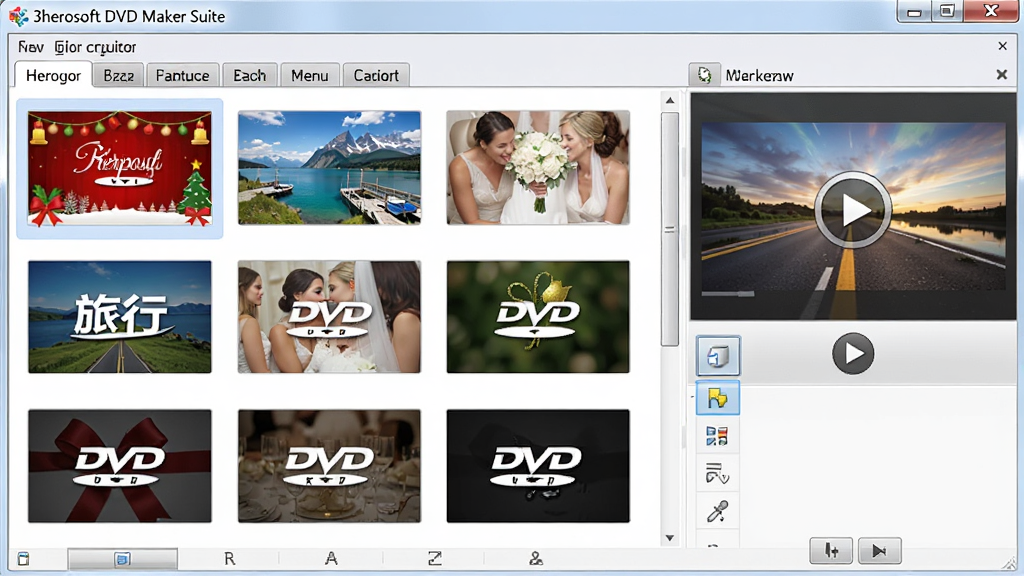Image resolution: width=1024 pixels, height=576 pixels.
Task: Click the template list scroll-down arrow
Action: click(669, 538)
